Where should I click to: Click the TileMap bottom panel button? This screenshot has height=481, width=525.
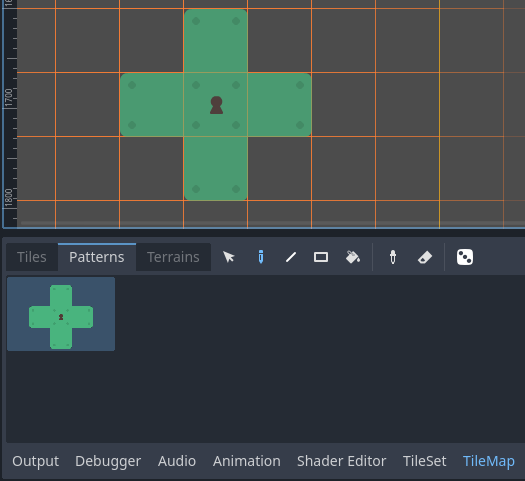pyautogui.click(x=489, y=461)
